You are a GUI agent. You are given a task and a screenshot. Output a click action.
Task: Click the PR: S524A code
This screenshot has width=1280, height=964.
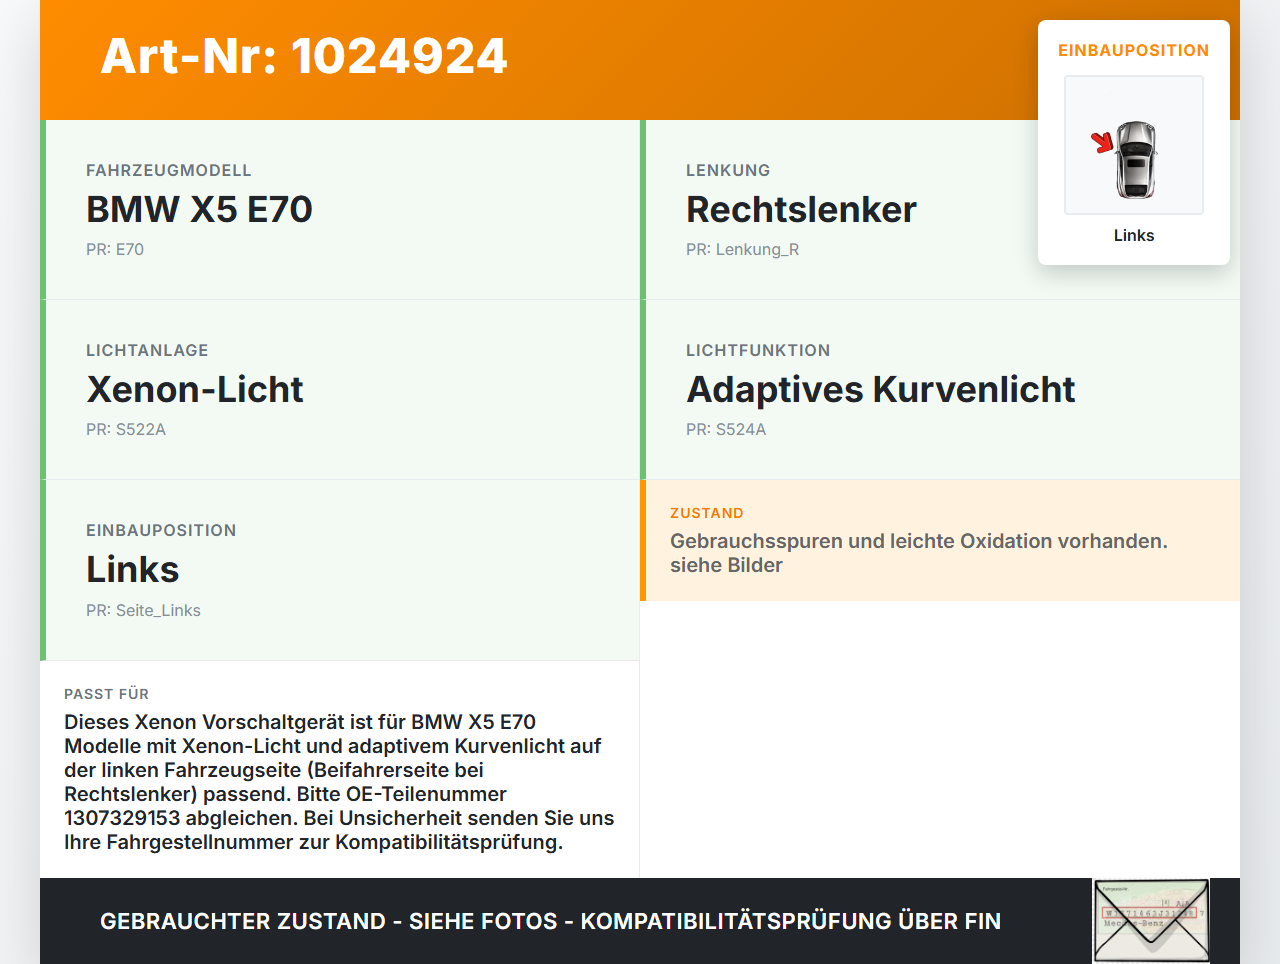725,429
